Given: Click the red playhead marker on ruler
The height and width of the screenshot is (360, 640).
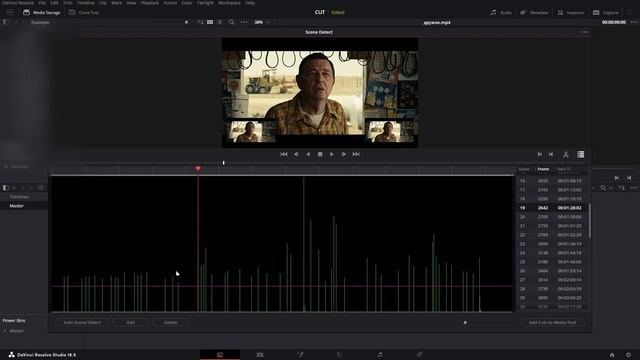Looking at the screenshot, I should coord(198,169).
